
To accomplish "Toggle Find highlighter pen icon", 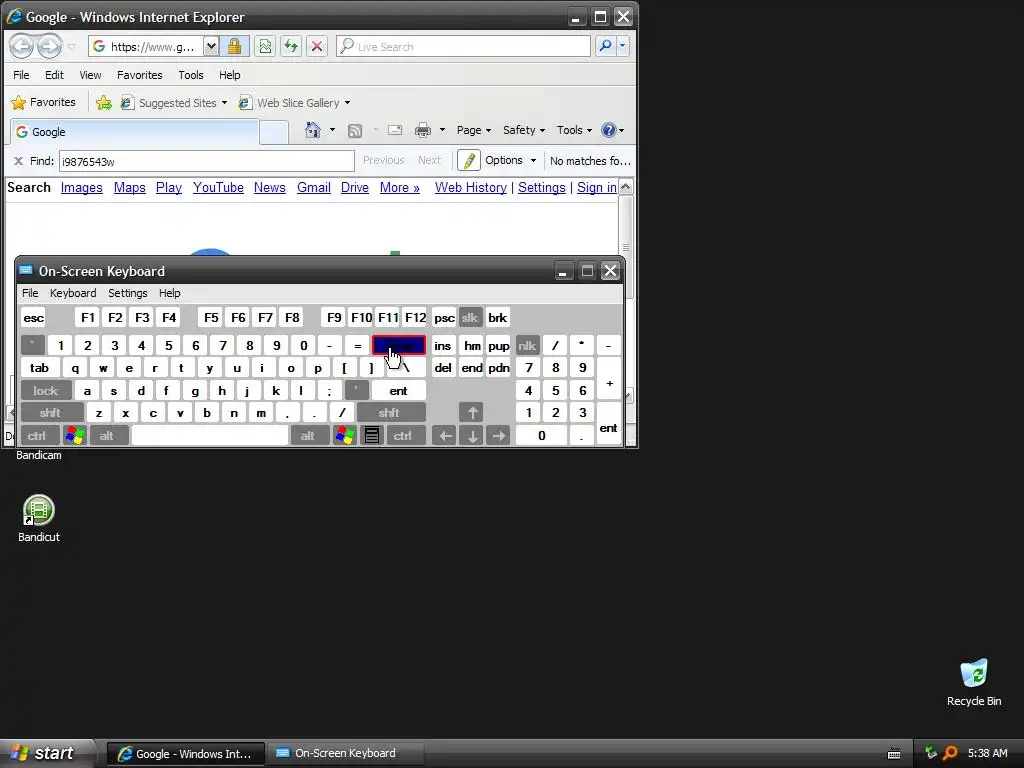I will (x=468, y=160).
